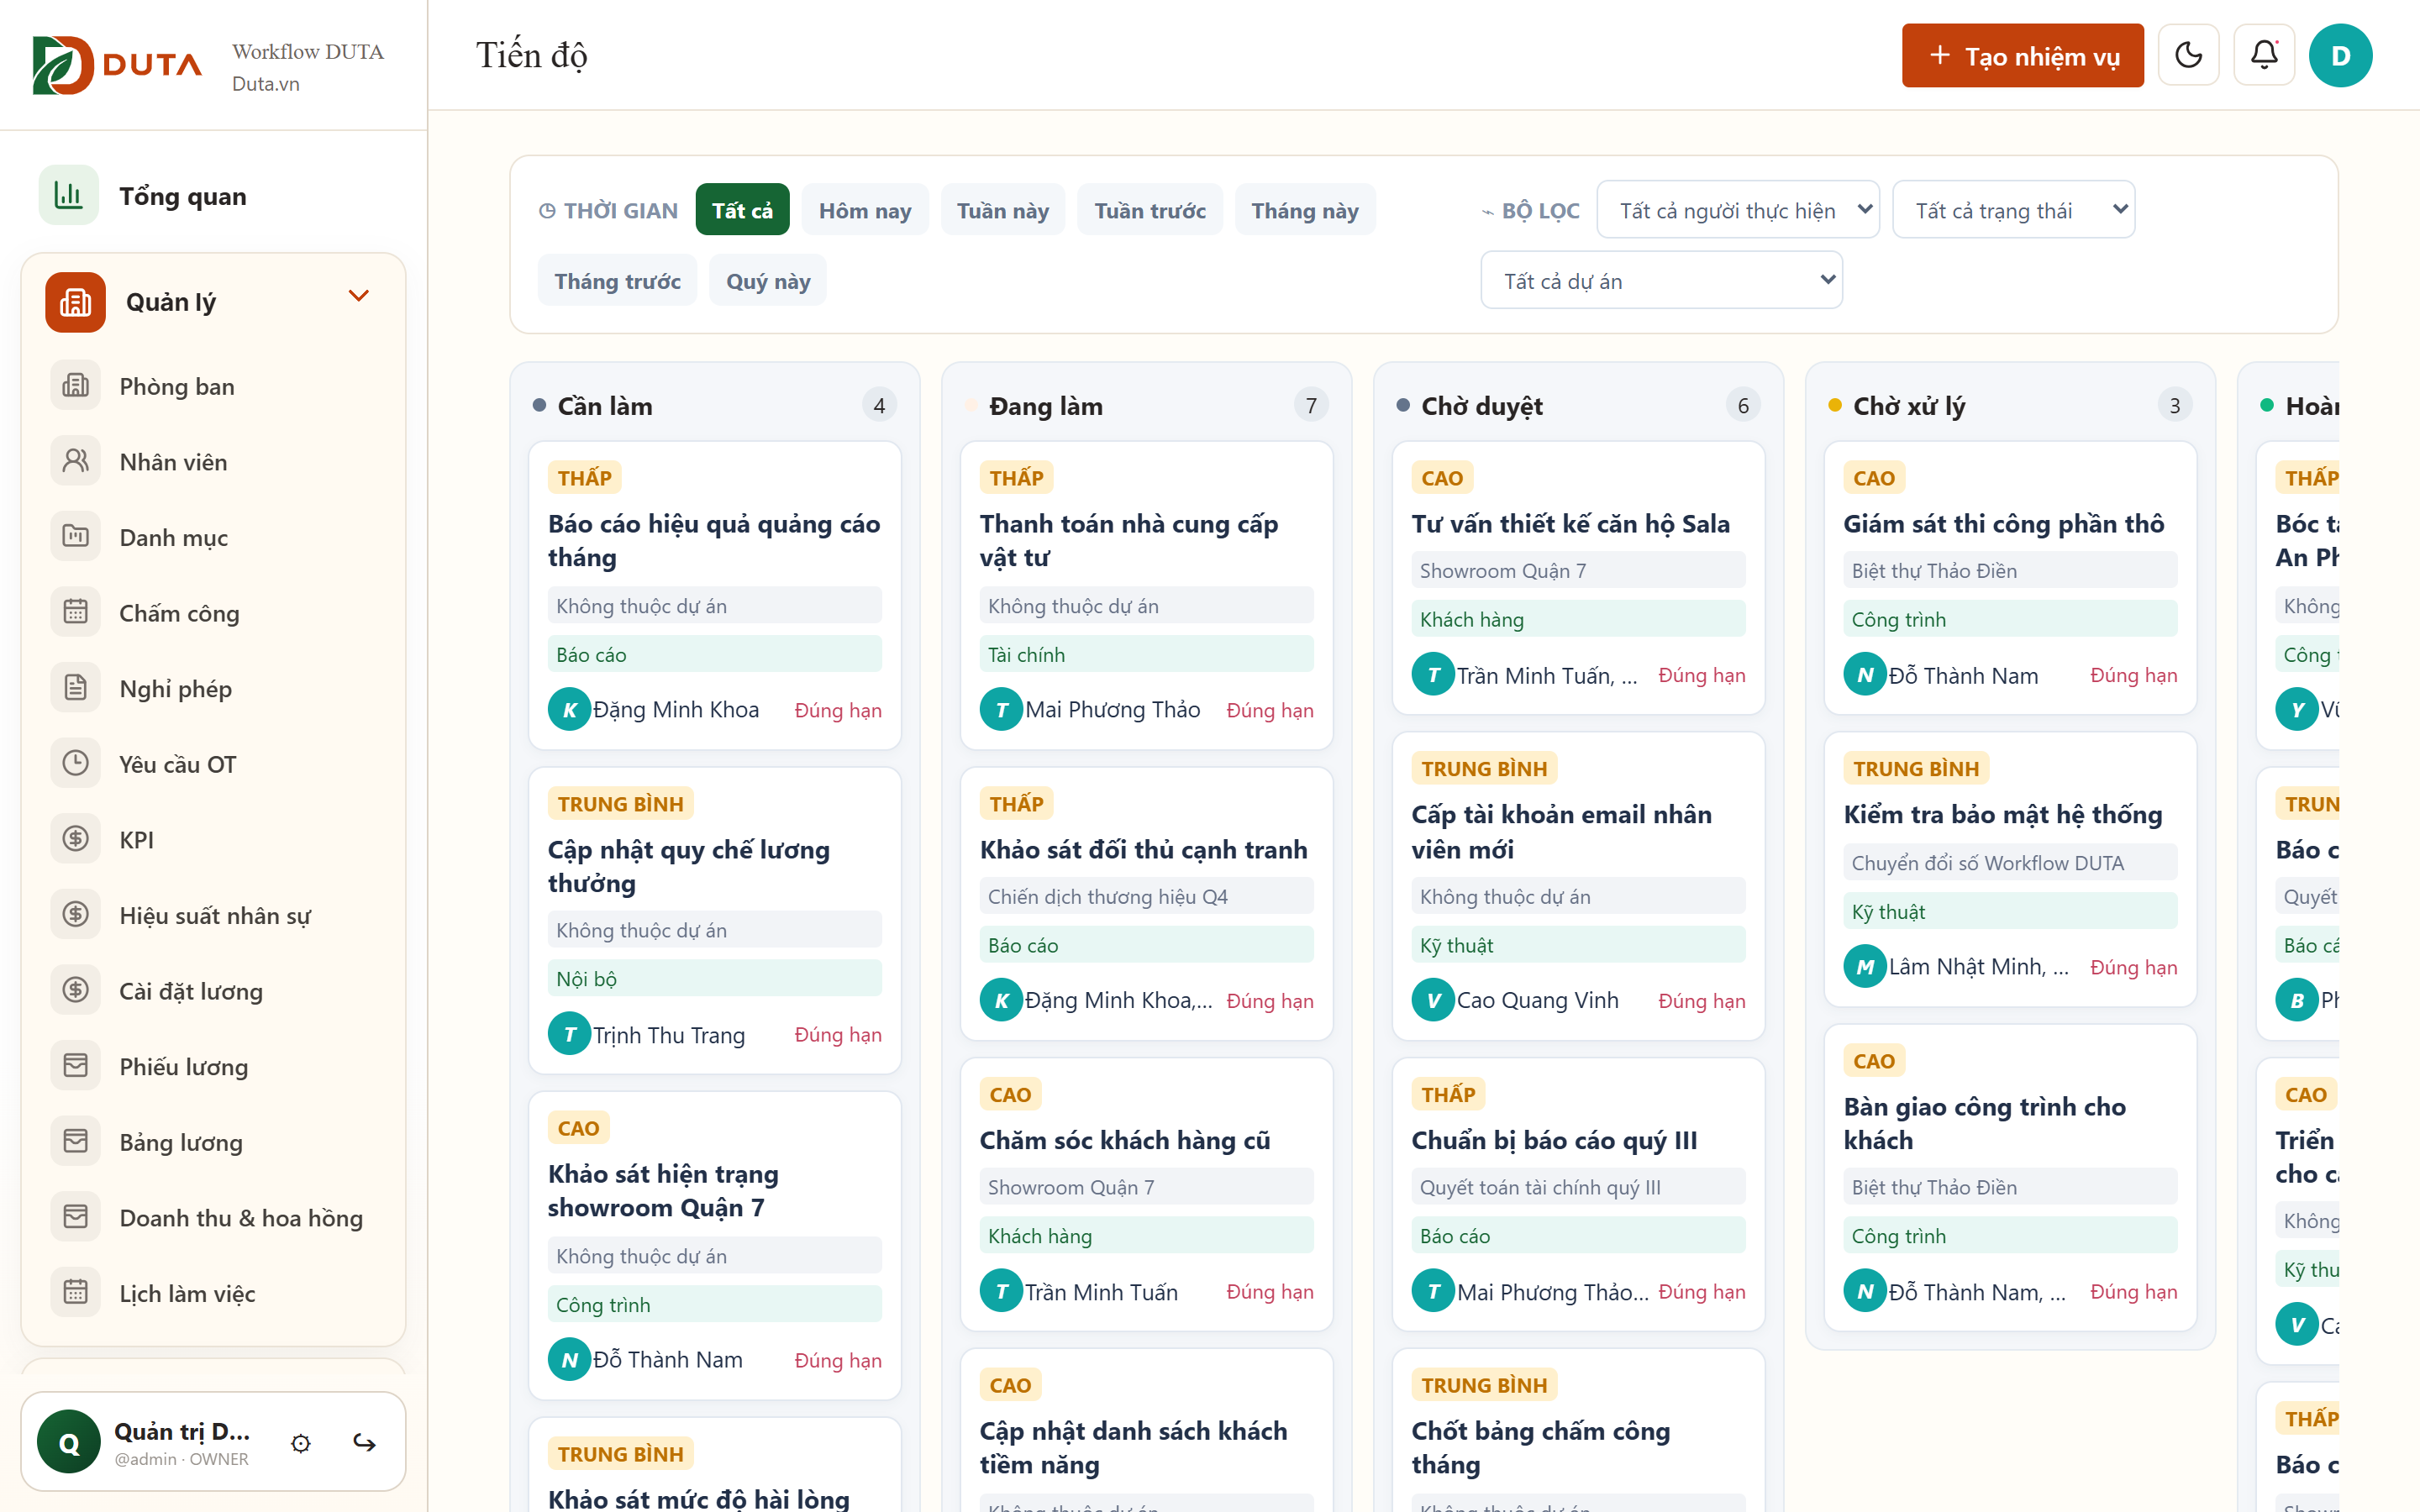Click the Nghỉ phép document icon

[x=76, y=688]
